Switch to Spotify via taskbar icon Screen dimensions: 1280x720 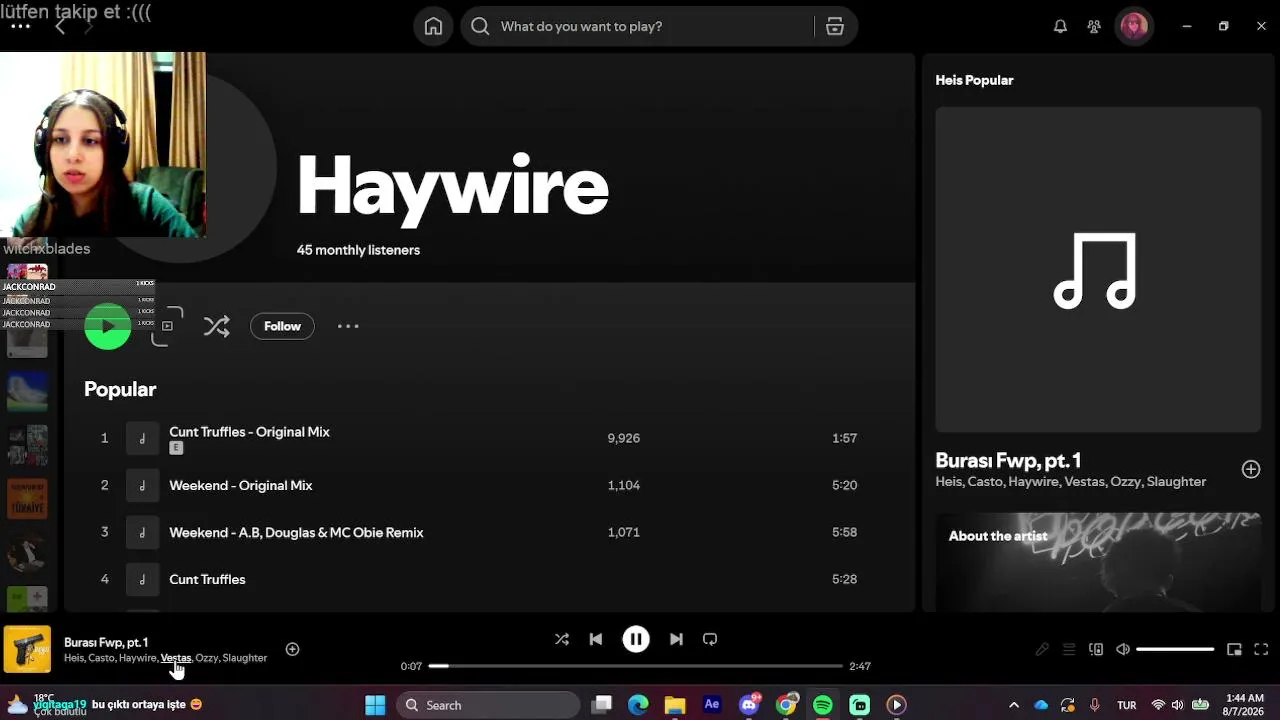[x=823, y=705]
